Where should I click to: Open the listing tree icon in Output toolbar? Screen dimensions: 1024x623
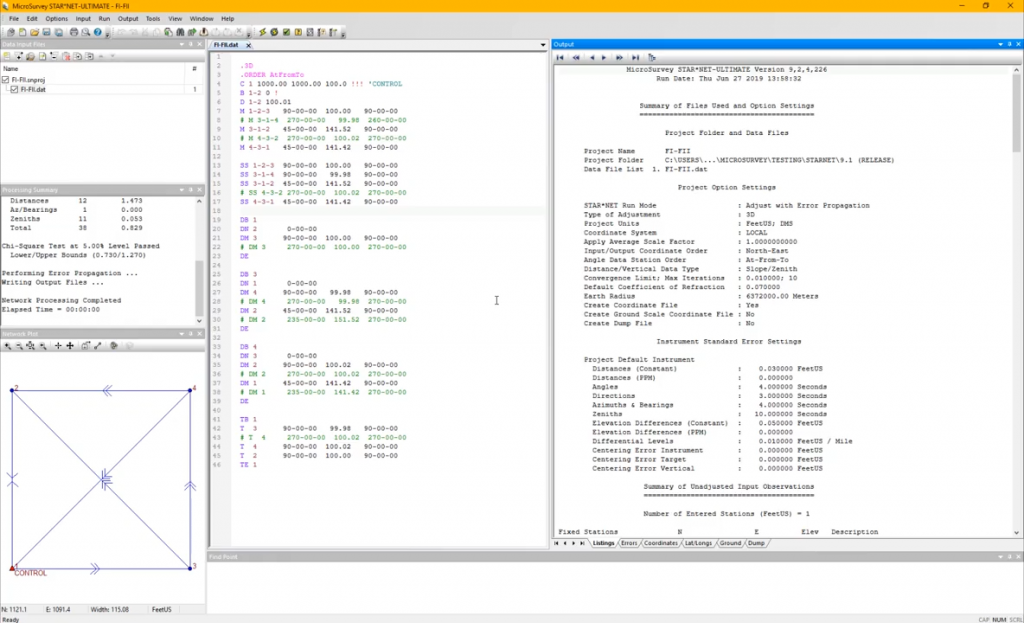point(652,57)
